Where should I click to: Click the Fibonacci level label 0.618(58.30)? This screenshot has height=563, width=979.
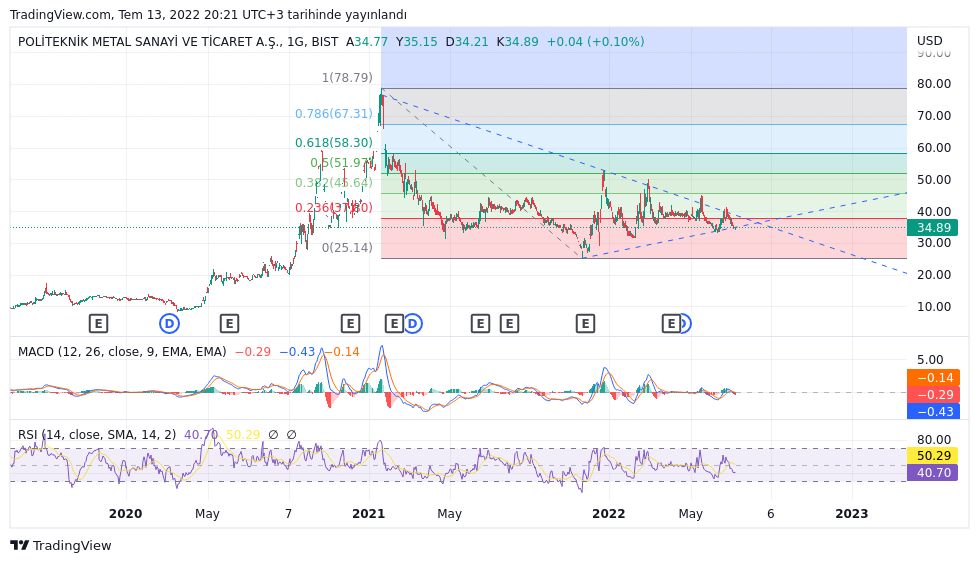coord(334,142)
